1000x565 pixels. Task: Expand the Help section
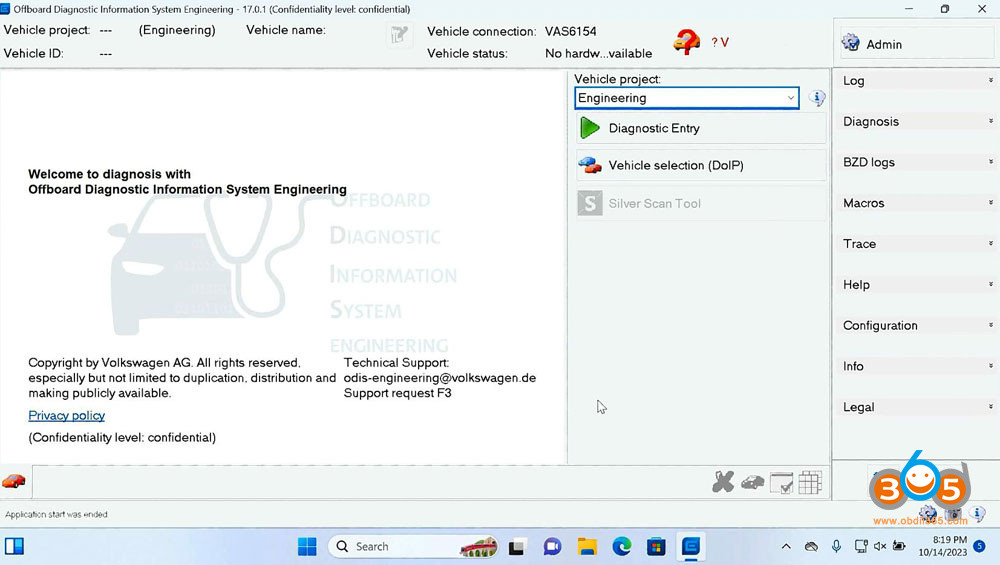[x=916, y=285]
